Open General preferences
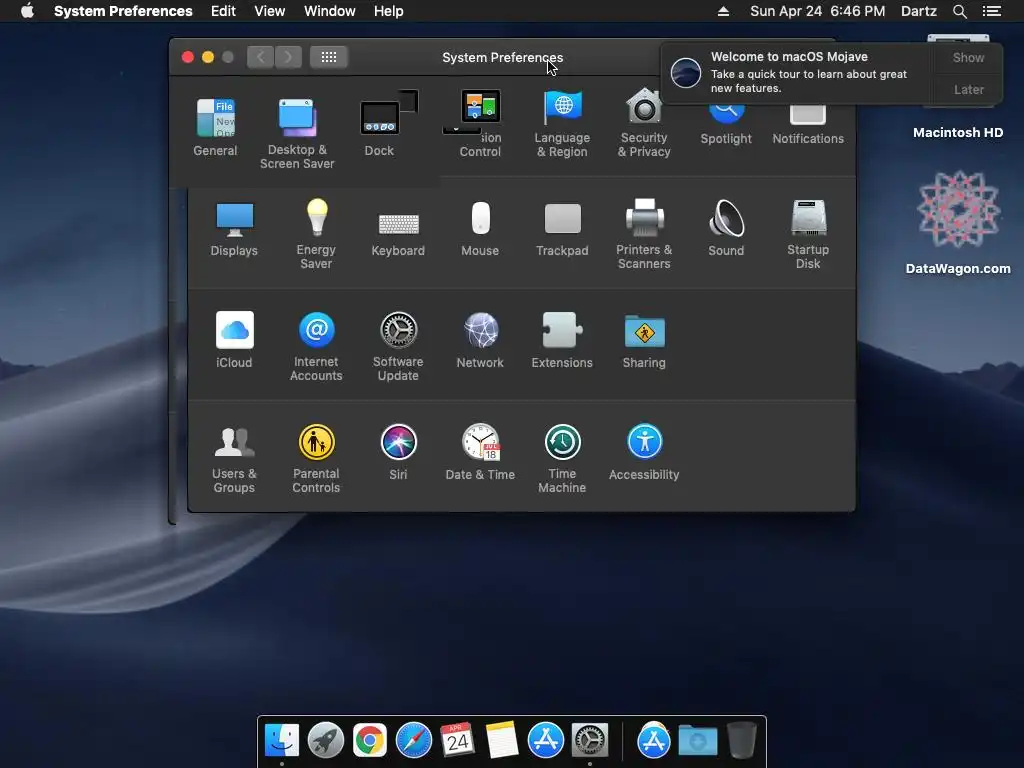 point(216,127)
